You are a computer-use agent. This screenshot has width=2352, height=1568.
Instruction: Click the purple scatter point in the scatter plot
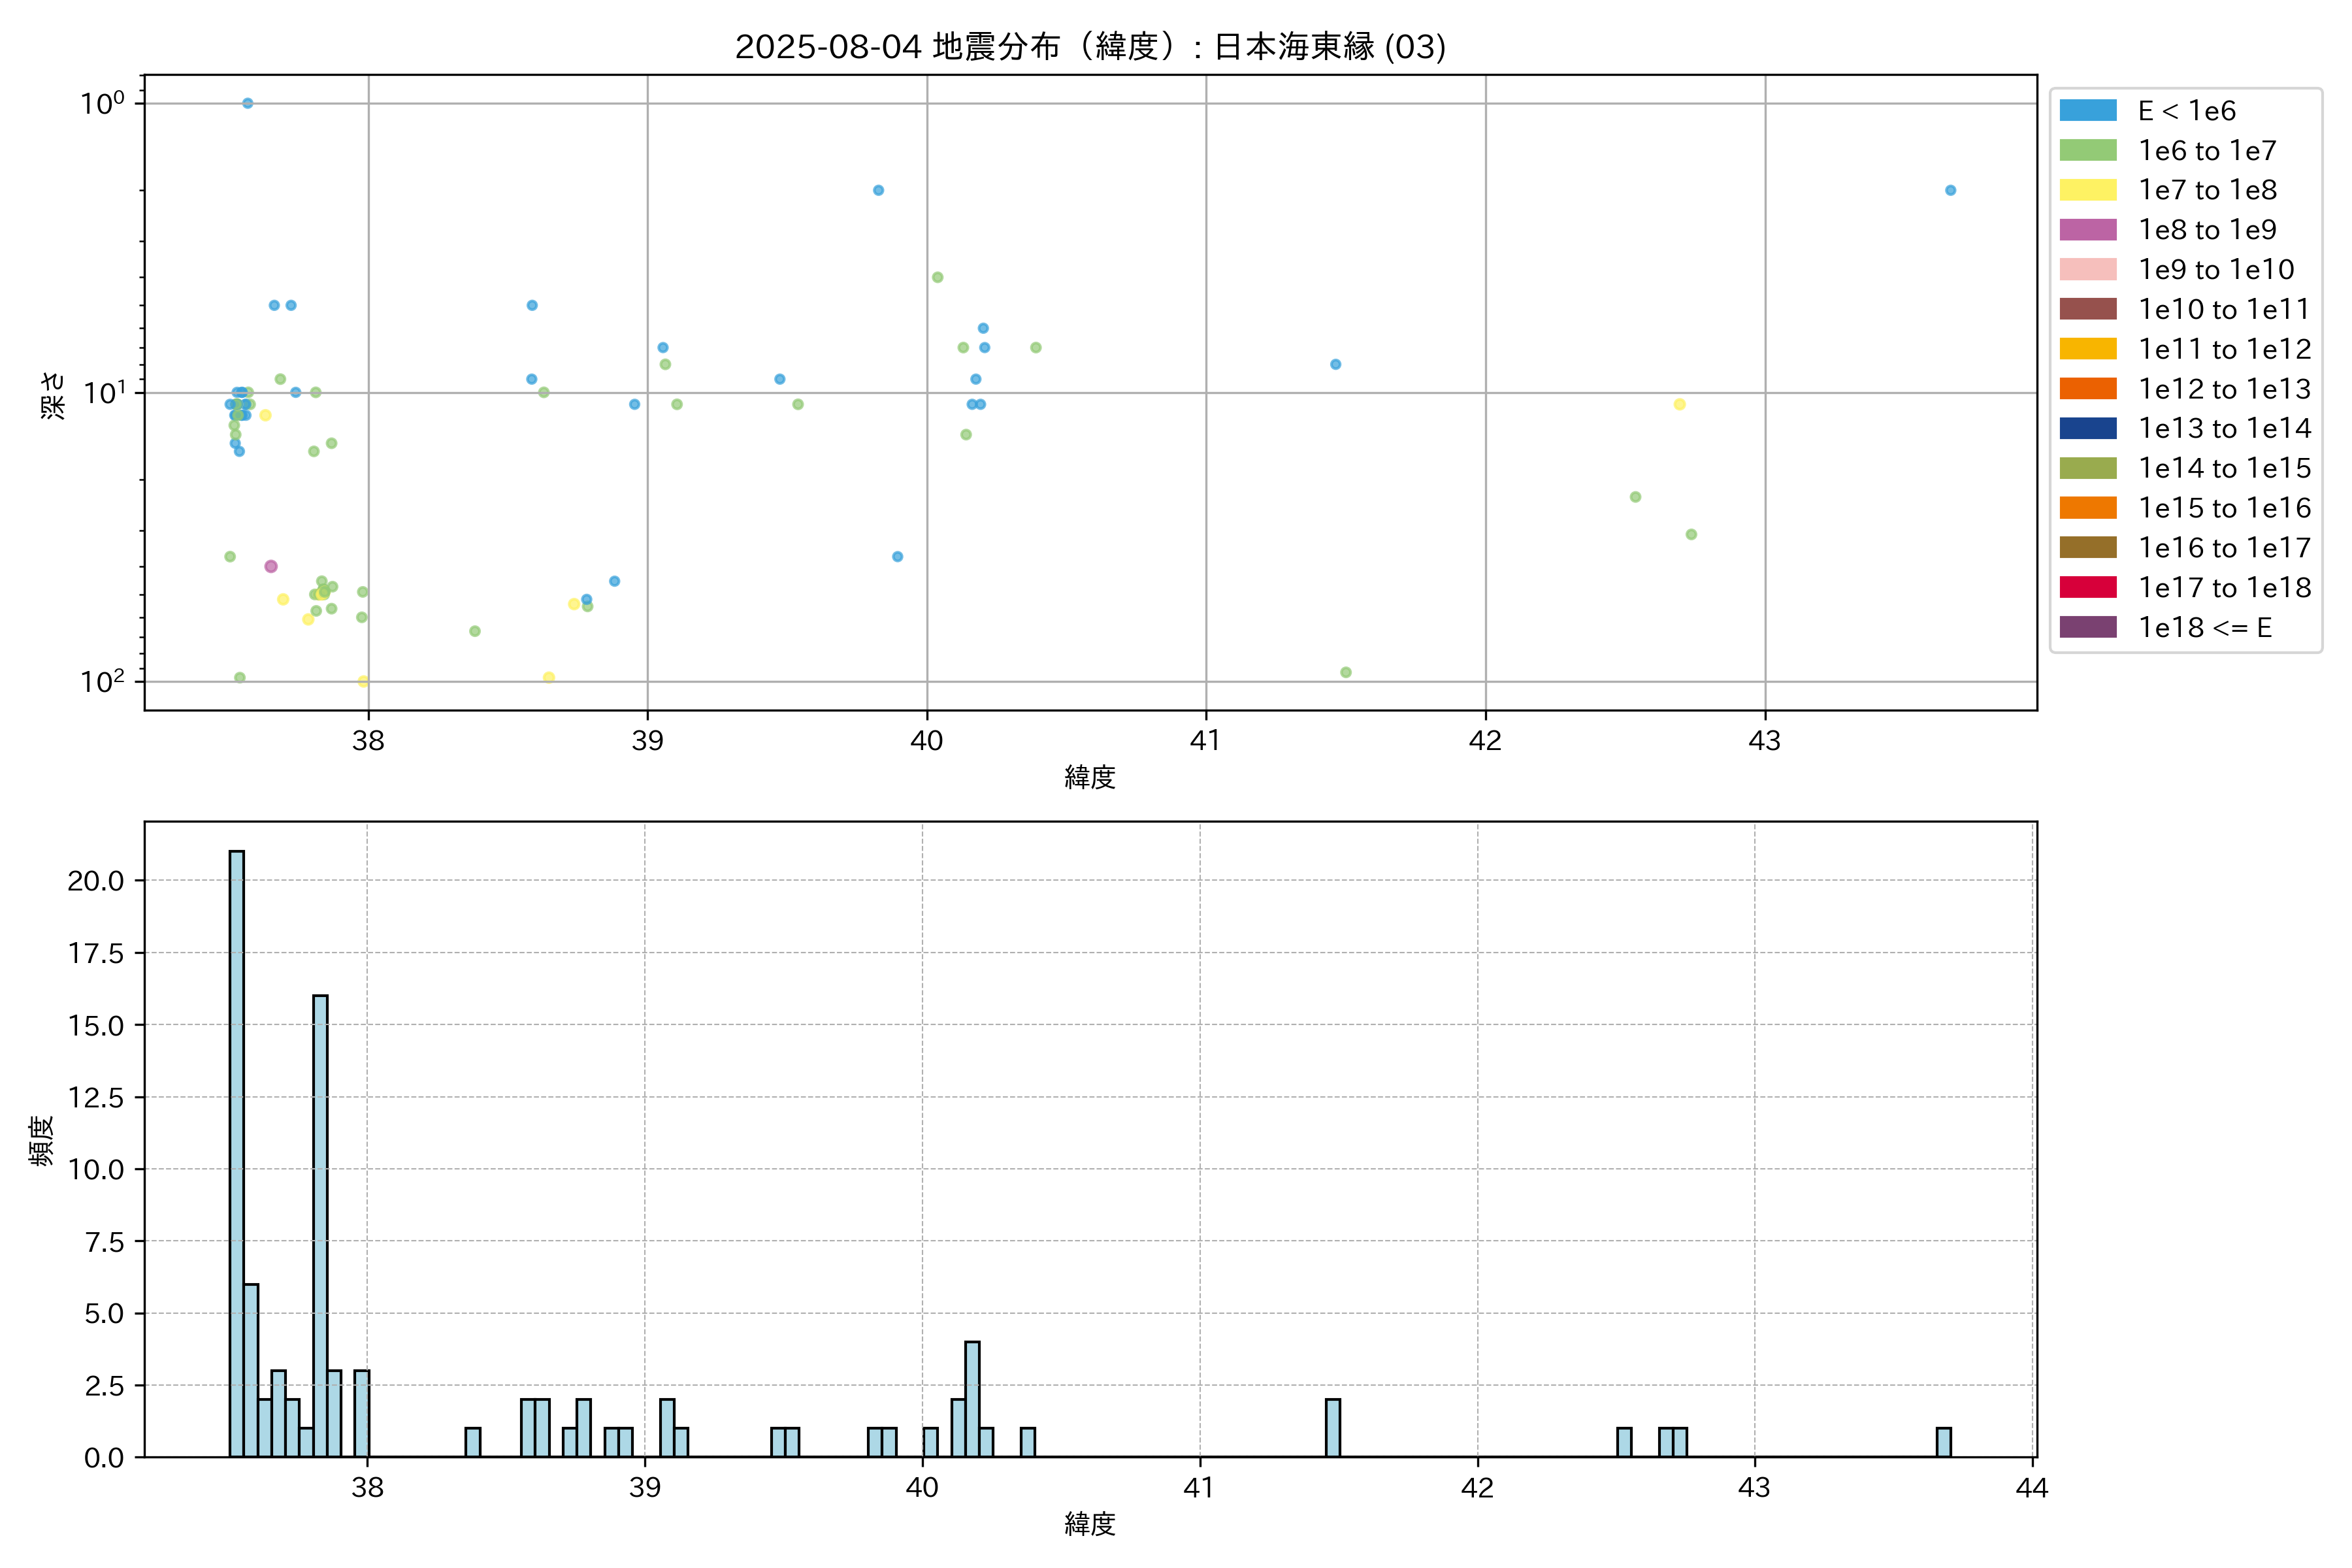271,566
